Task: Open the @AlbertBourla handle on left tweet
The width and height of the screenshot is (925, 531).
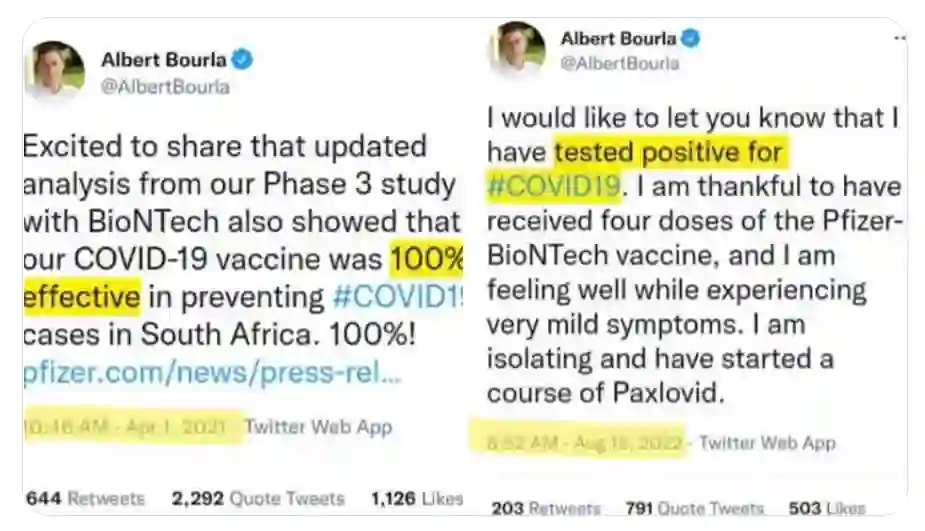Action: click(x=165, y=87)
